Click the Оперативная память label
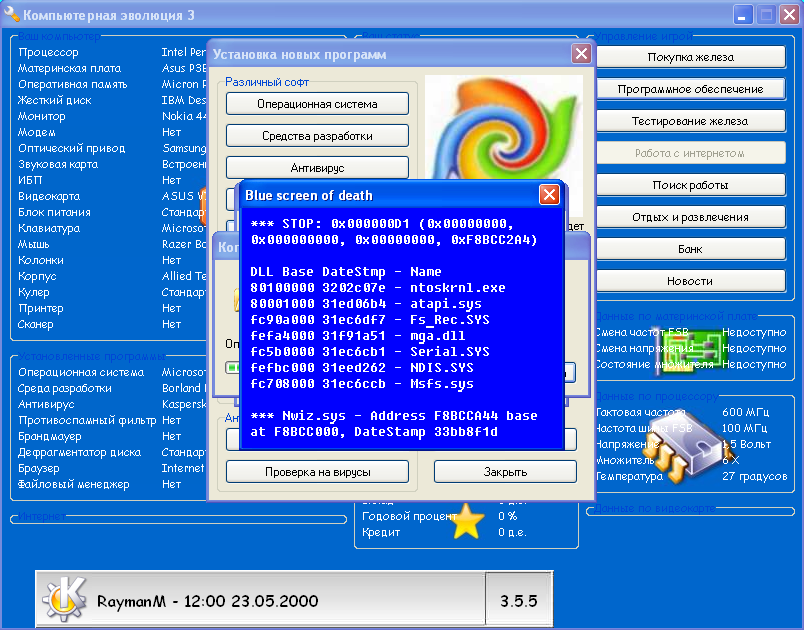This screenshot has width=804, height=630. 72,84
